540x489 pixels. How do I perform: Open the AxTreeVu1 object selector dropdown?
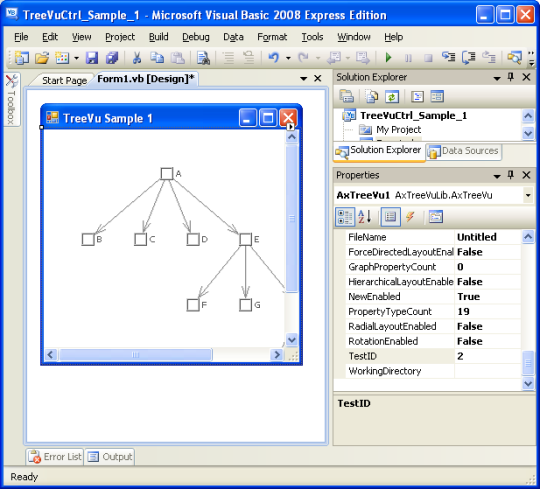(x=528, y=196)
